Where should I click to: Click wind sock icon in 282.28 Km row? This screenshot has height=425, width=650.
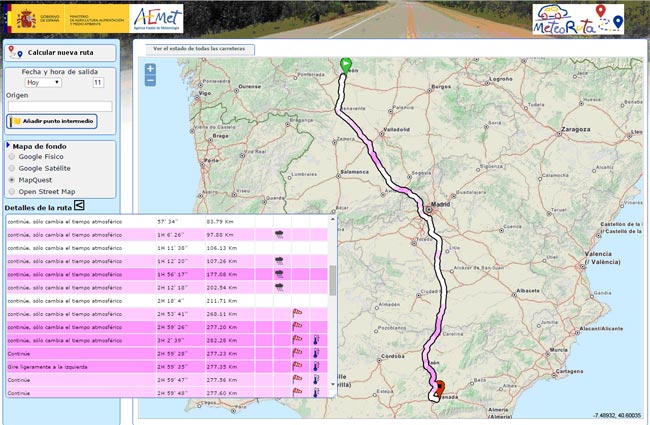coord(297,340)
